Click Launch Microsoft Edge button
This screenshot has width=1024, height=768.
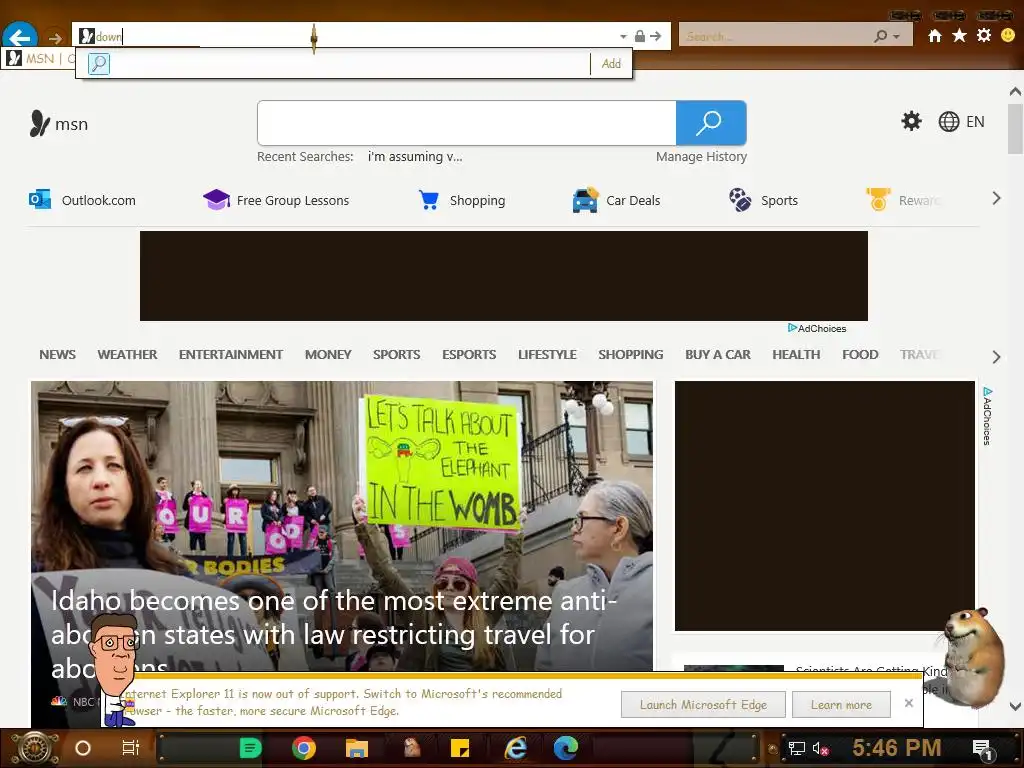[x=703, y=705]
